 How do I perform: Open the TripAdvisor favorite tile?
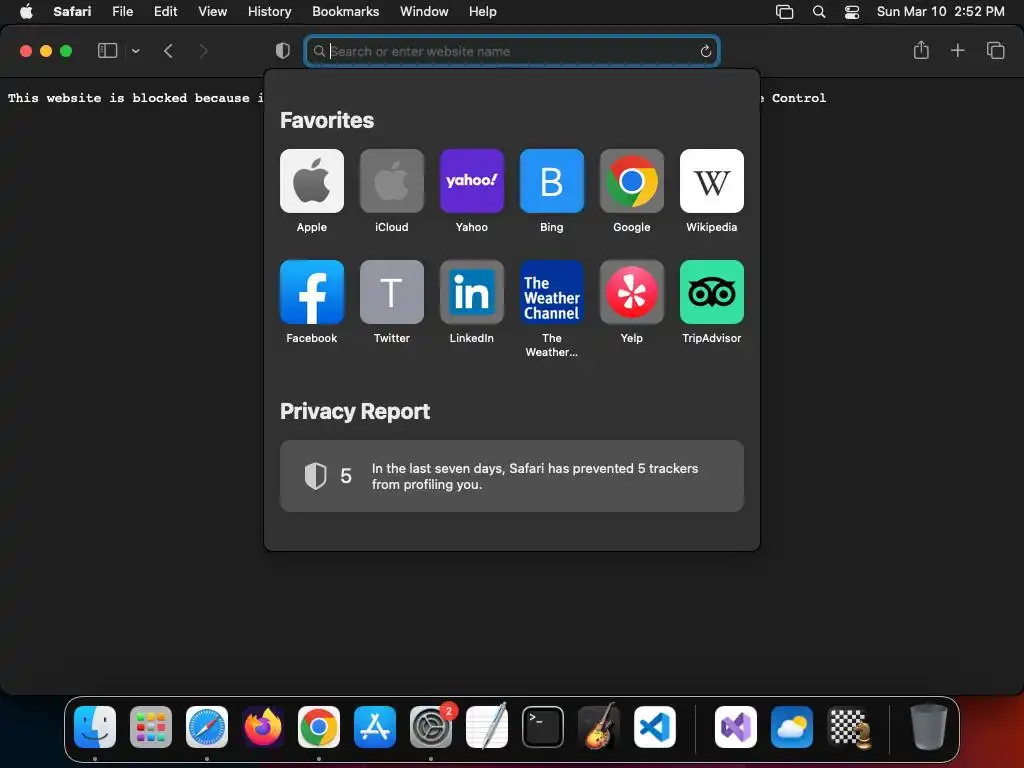click(x=712, y=292)
